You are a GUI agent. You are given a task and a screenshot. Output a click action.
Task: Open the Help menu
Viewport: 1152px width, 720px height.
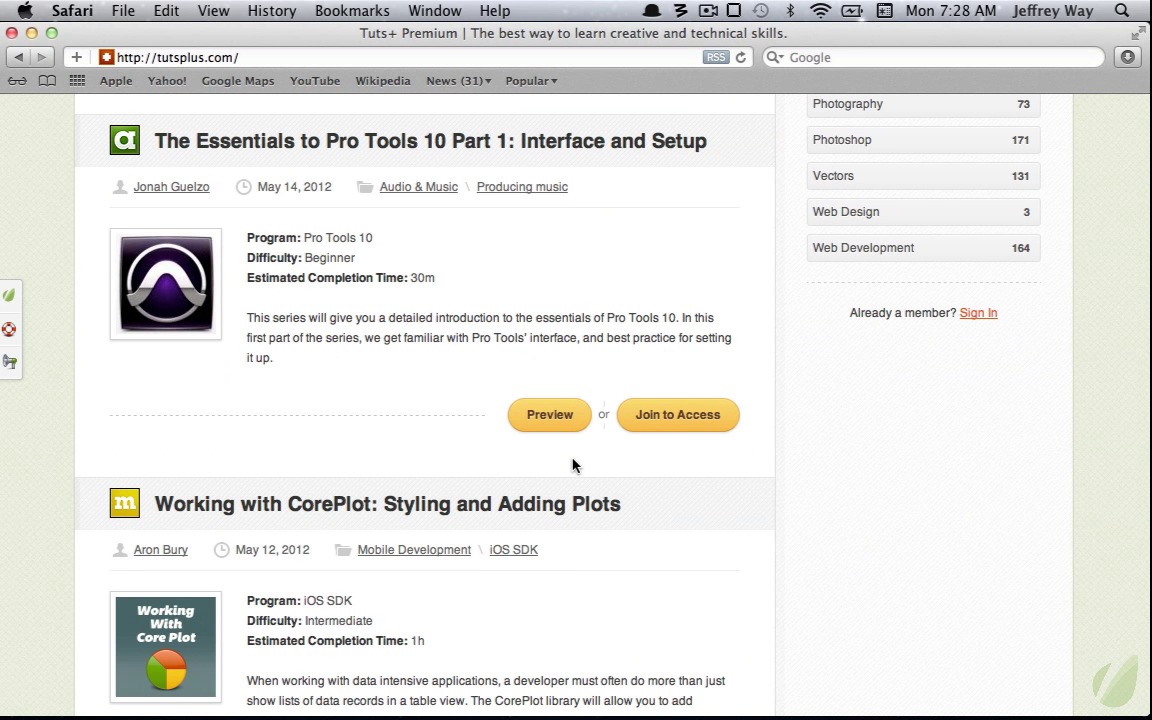494,10
